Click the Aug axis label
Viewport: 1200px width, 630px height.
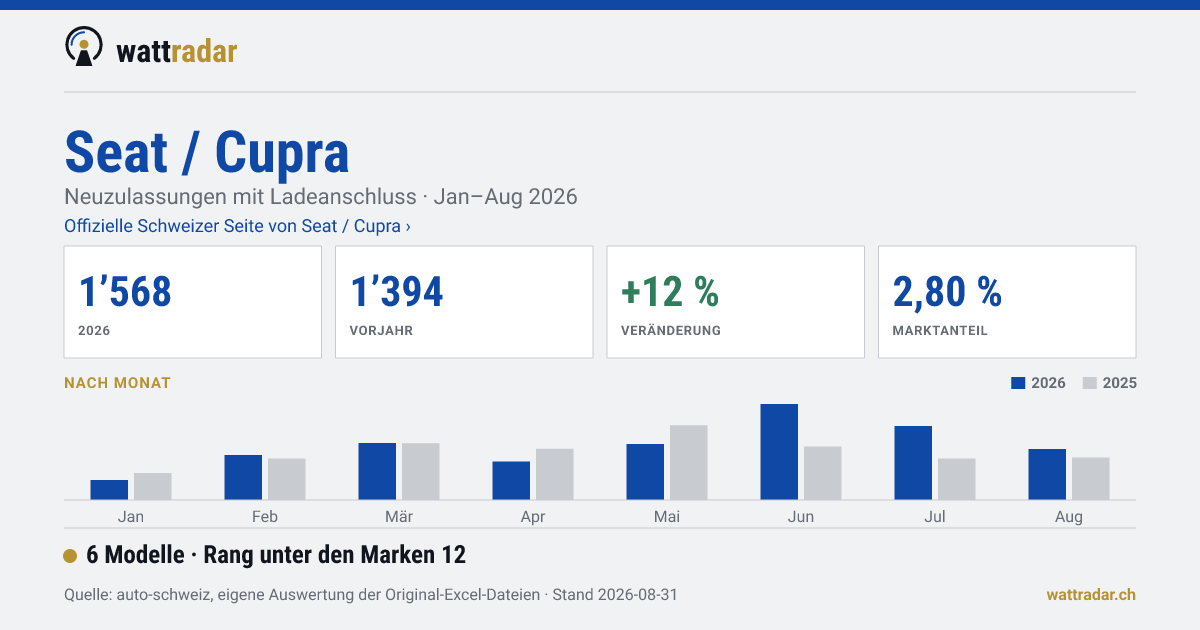click(1069, 517)
